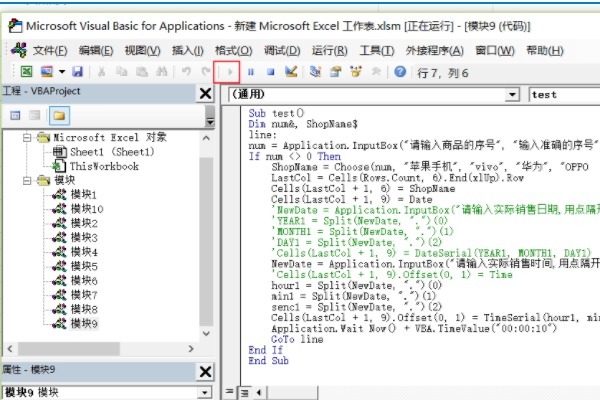The image size is (600, 400).
Task: Open the 外接程序(A) menu
Action: coord(435,51)
